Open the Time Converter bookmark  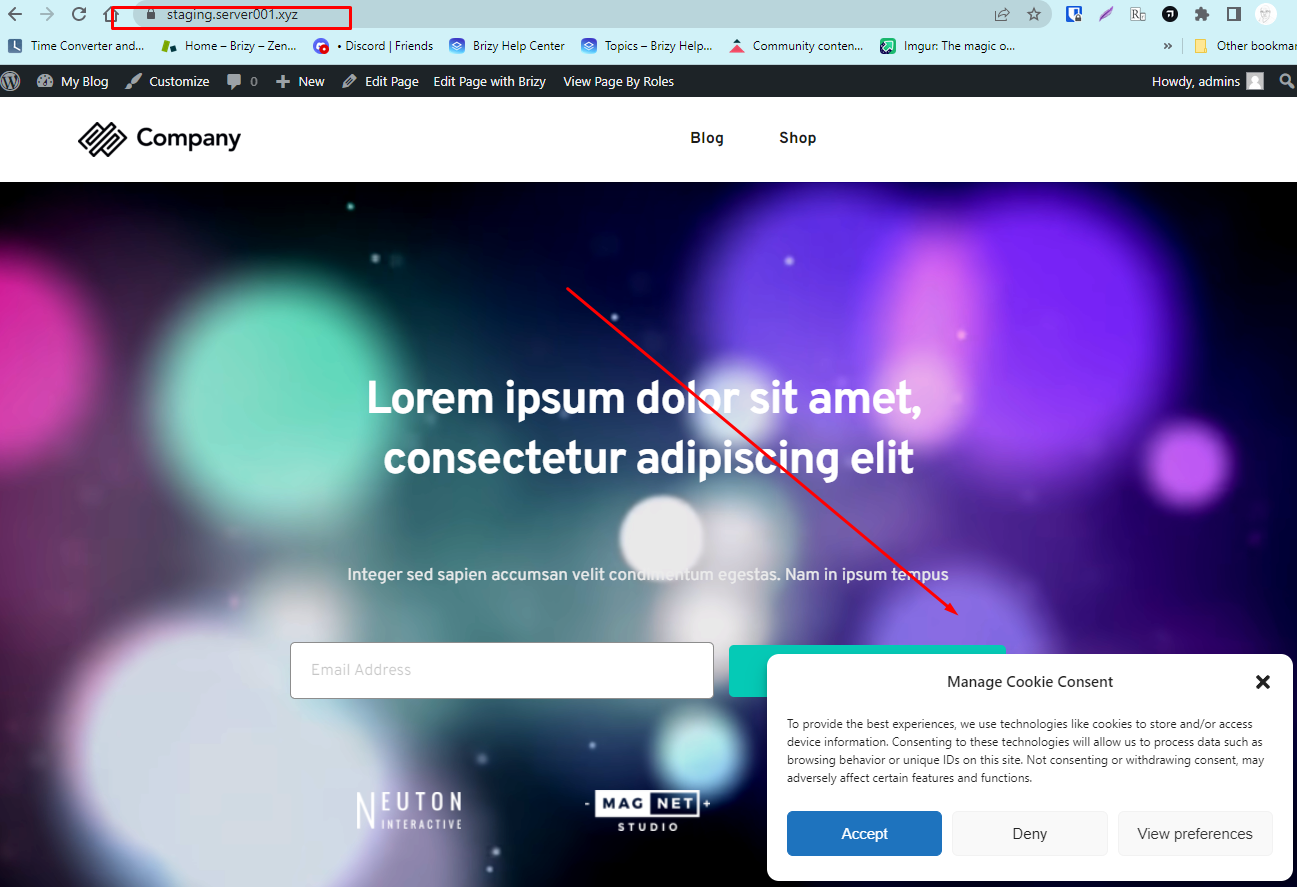pyautogui.click(x=76, y=45)
